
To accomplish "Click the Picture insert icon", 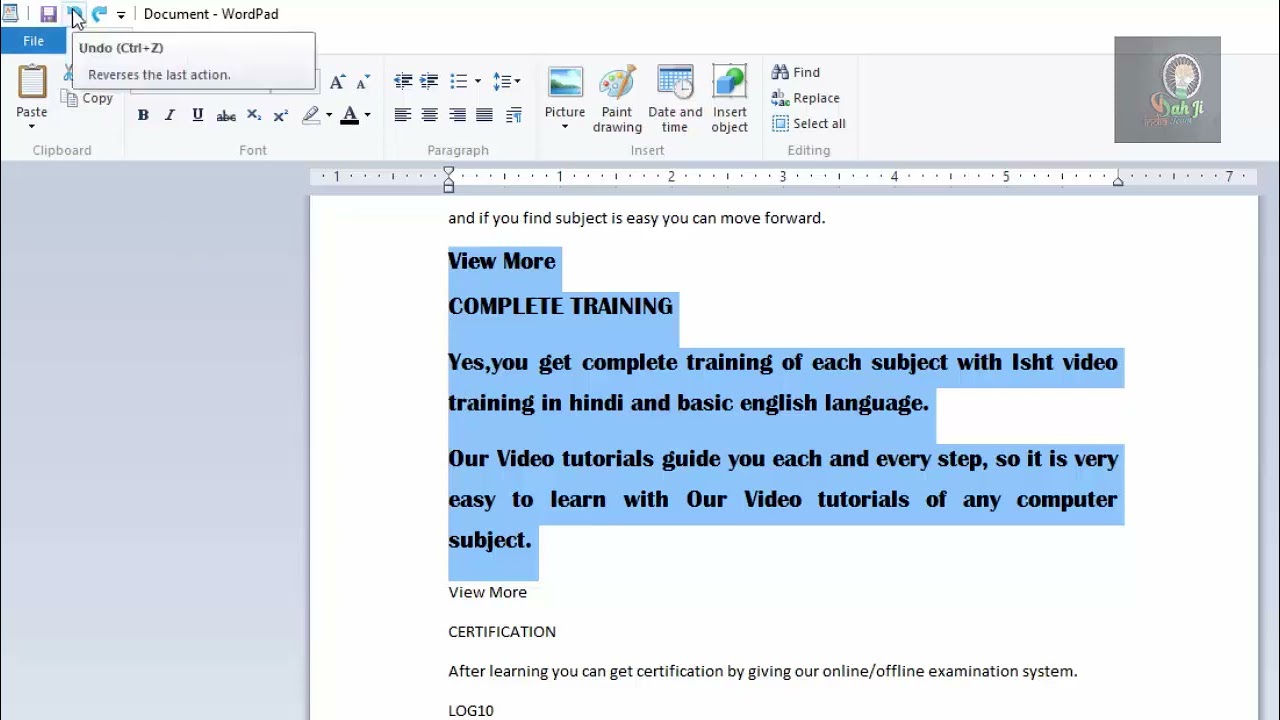I will [565, 83].
